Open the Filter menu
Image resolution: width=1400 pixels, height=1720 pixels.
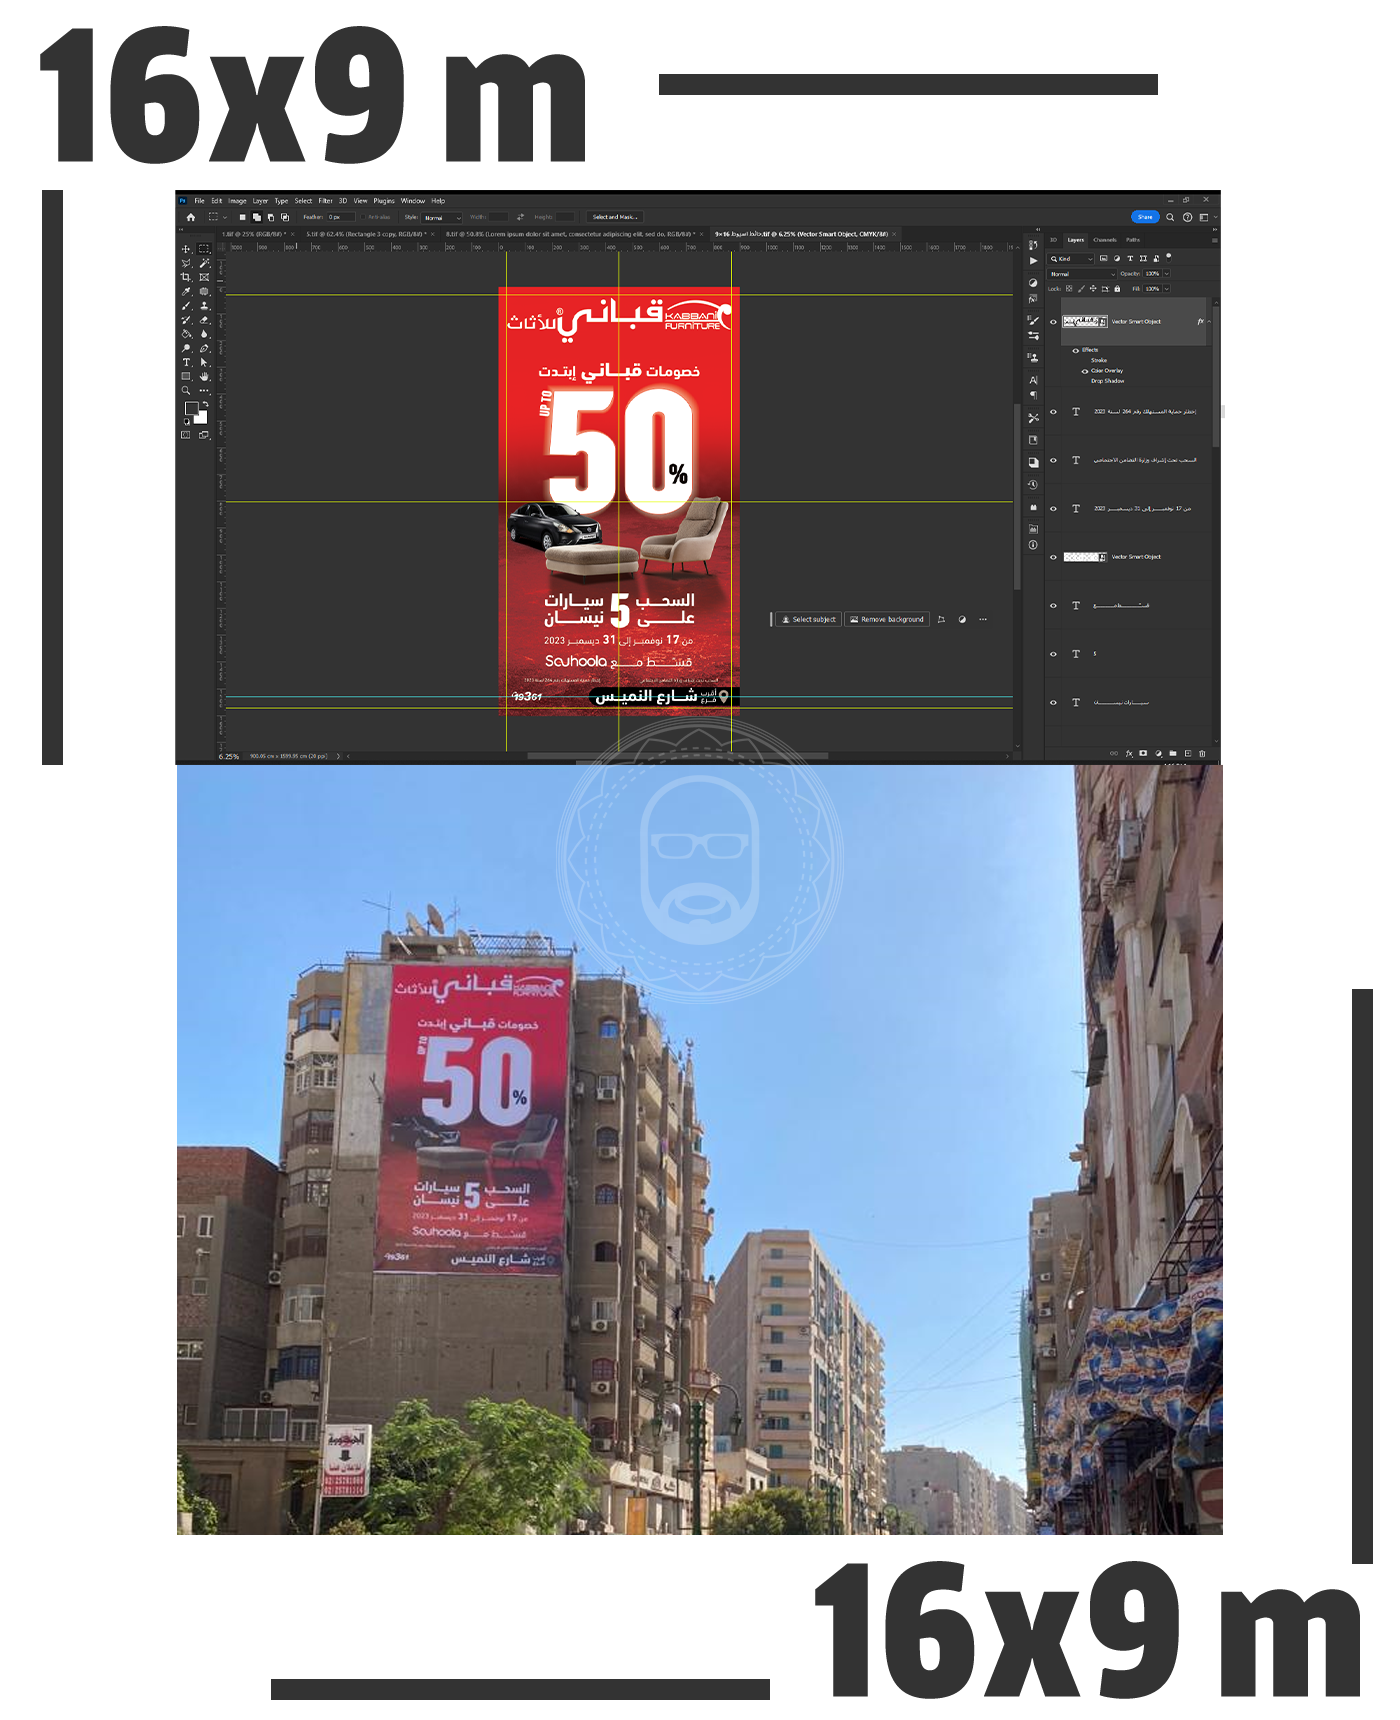coord(325,201)
